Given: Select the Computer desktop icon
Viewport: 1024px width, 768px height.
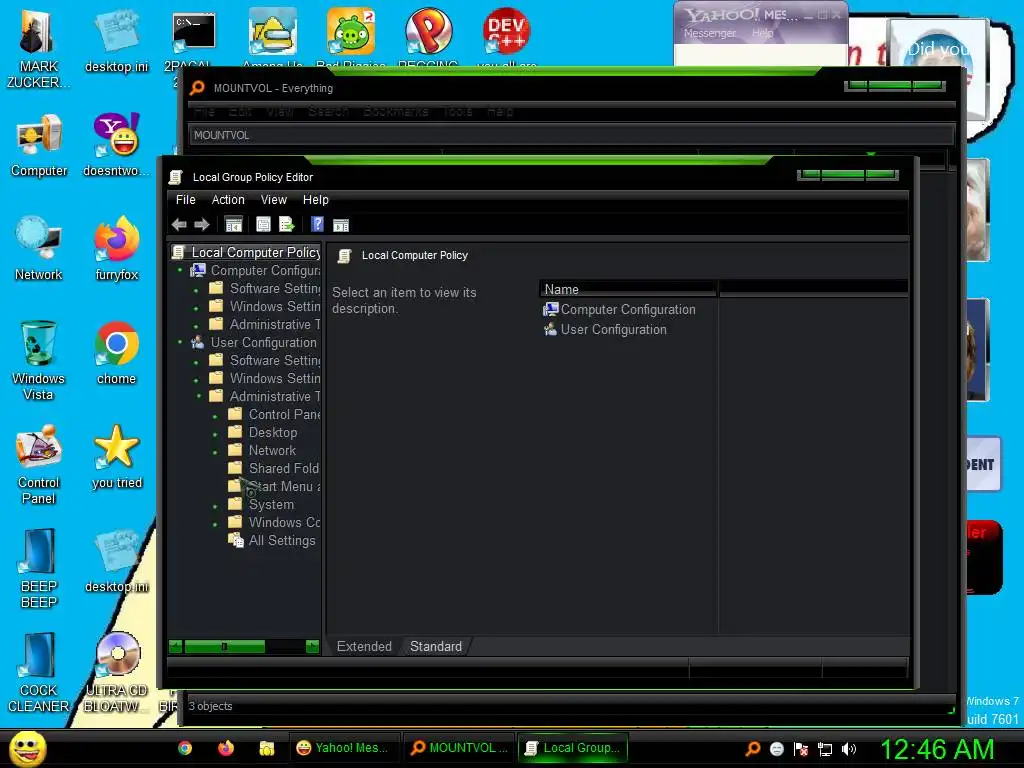Looking at the screenshot, I should click(39, 145).
